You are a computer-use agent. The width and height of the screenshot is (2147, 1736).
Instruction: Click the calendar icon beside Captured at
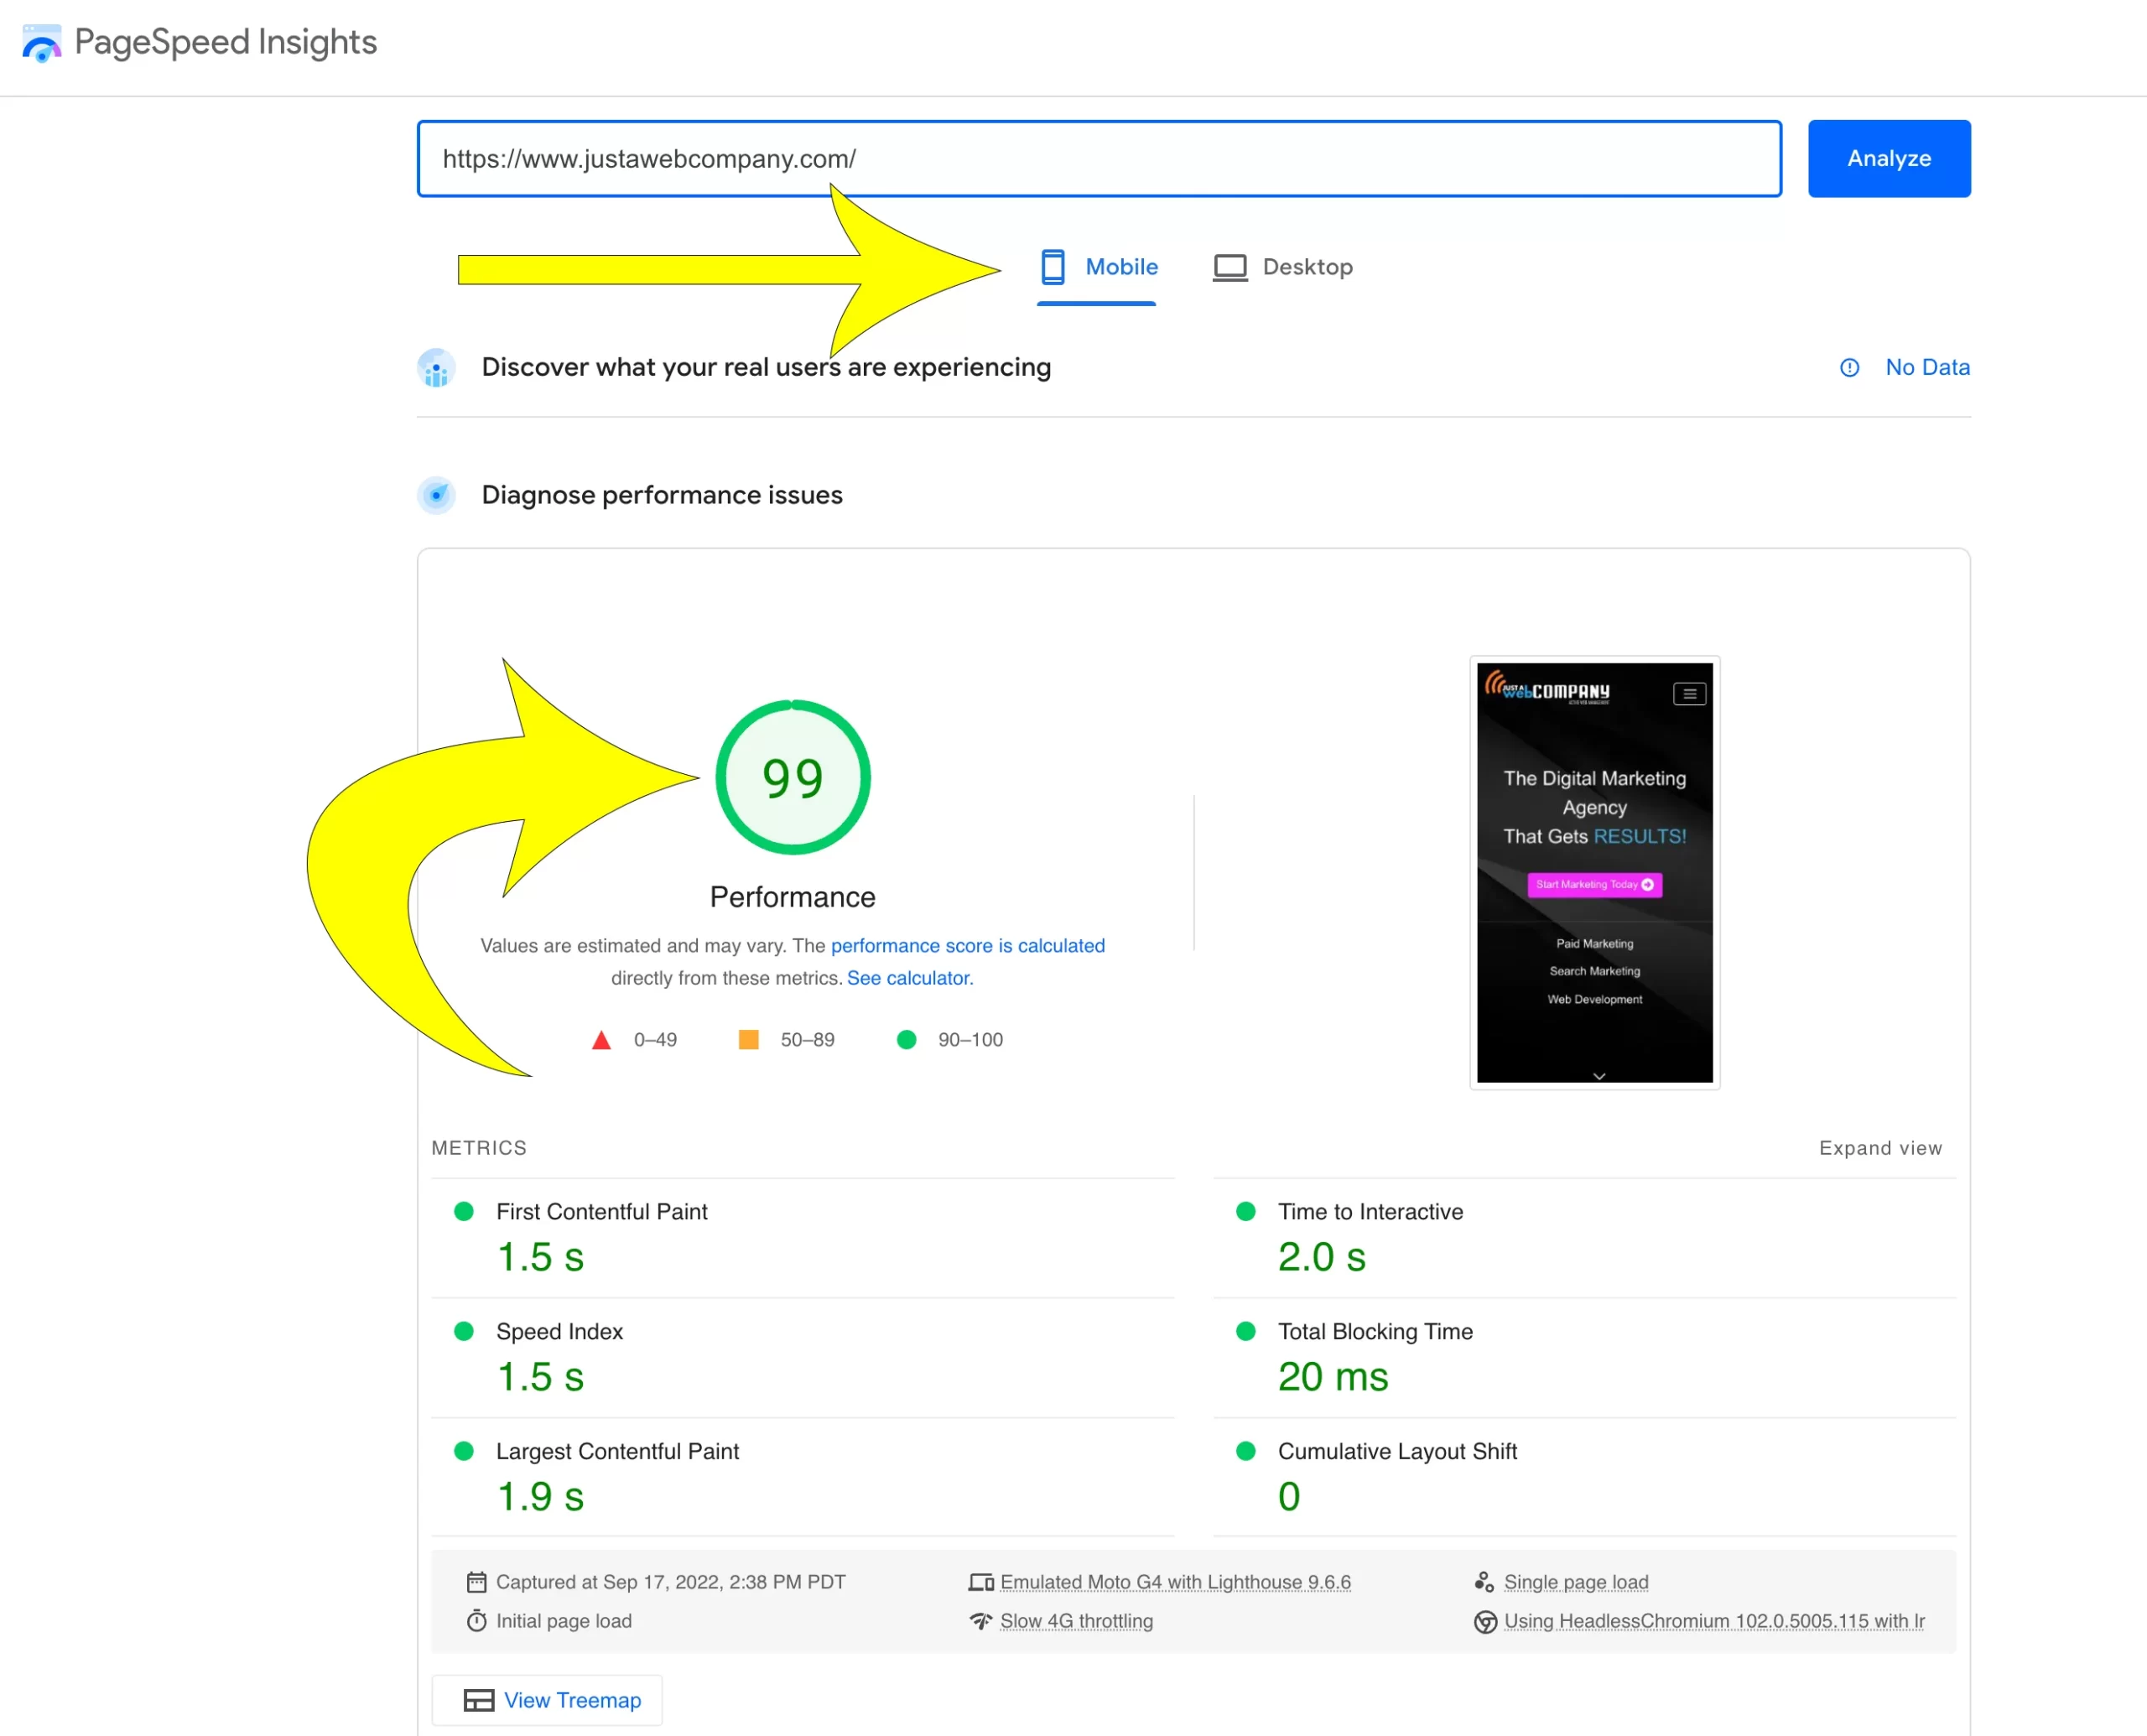[477, 1583]
